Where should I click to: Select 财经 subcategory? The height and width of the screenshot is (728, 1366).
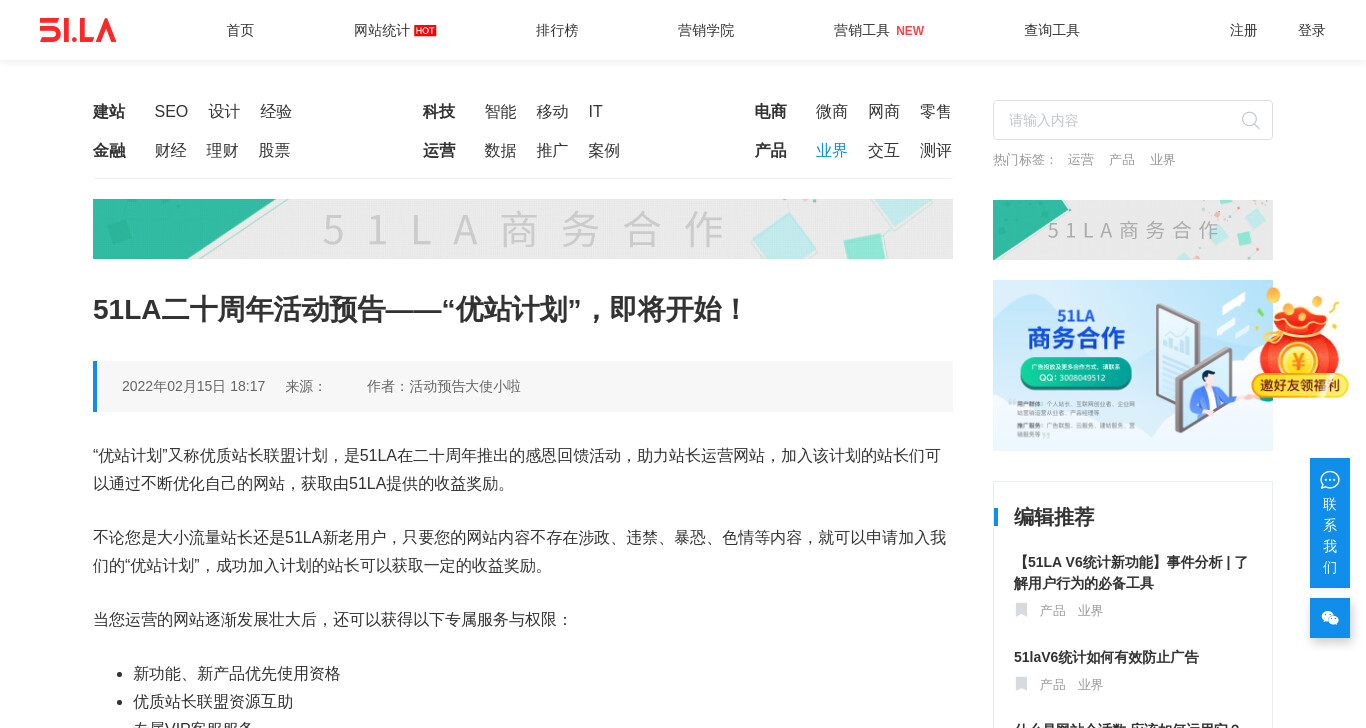170,151
